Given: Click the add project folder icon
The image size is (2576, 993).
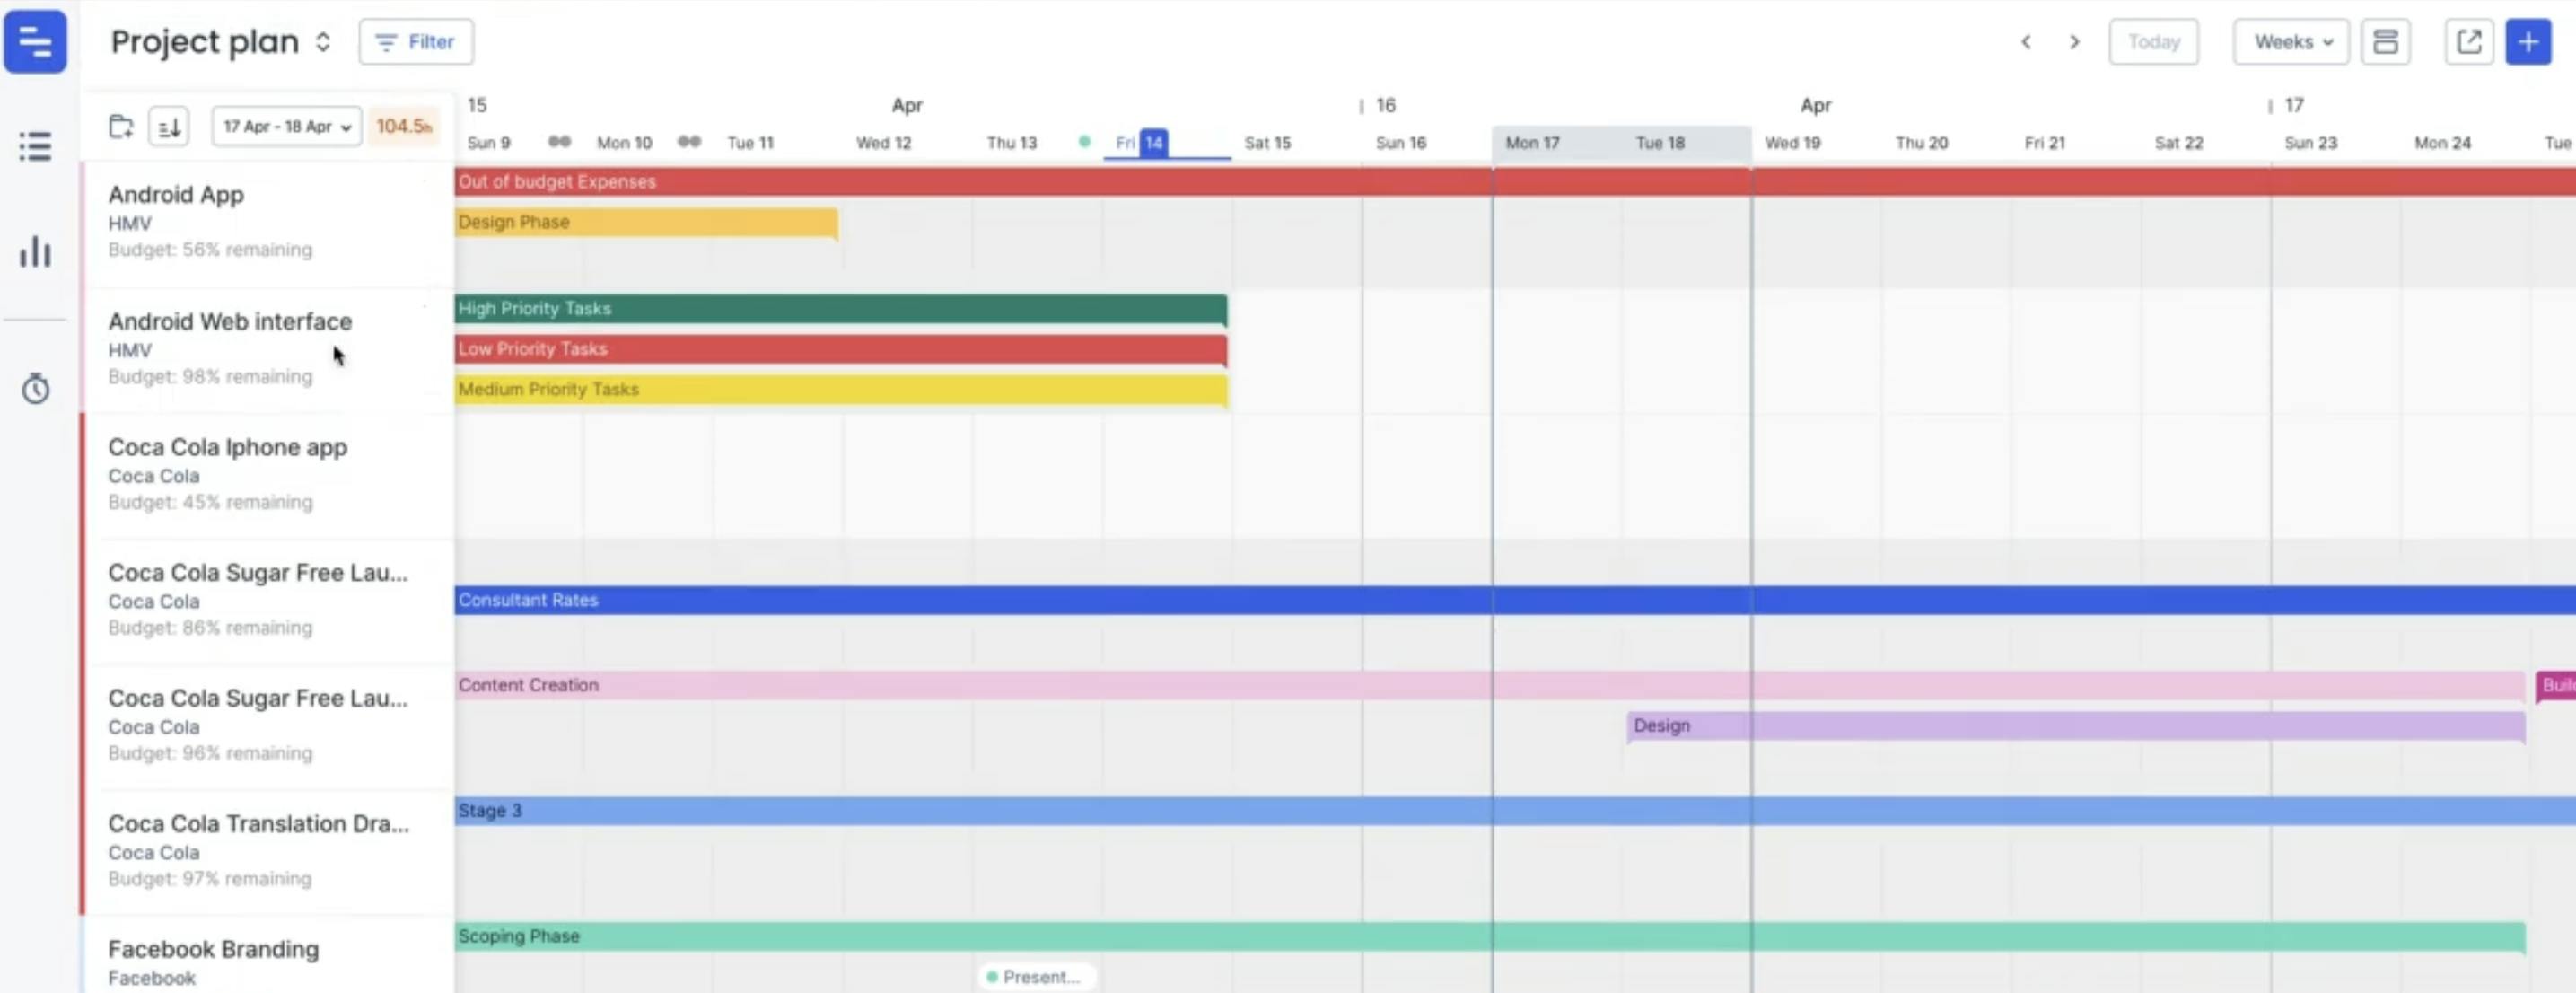Looking at the screenshot, I should click(x=121, y=126).
